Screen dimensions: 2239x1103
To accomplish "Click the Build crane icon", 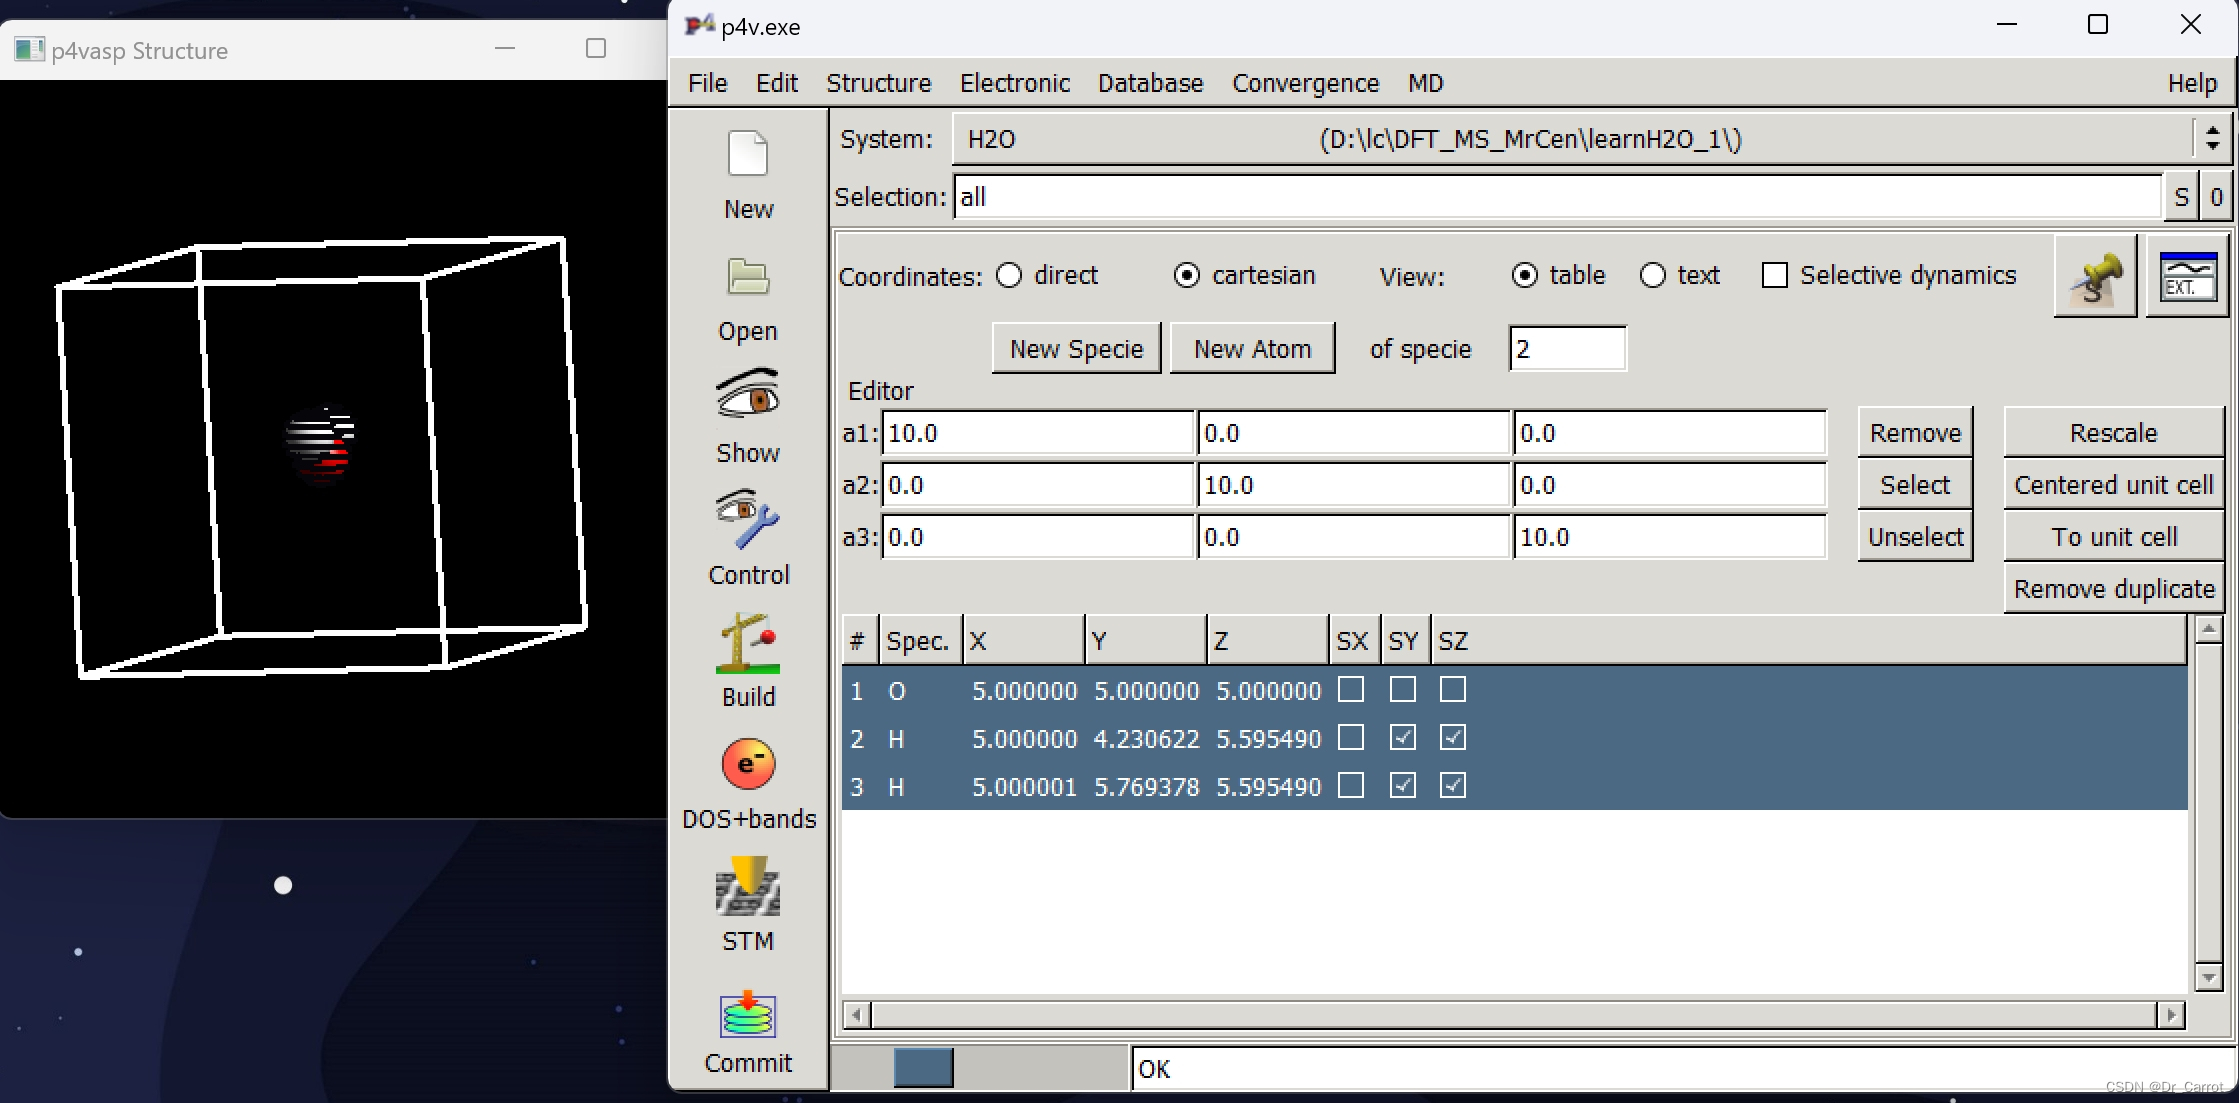I will coord(747,642).
